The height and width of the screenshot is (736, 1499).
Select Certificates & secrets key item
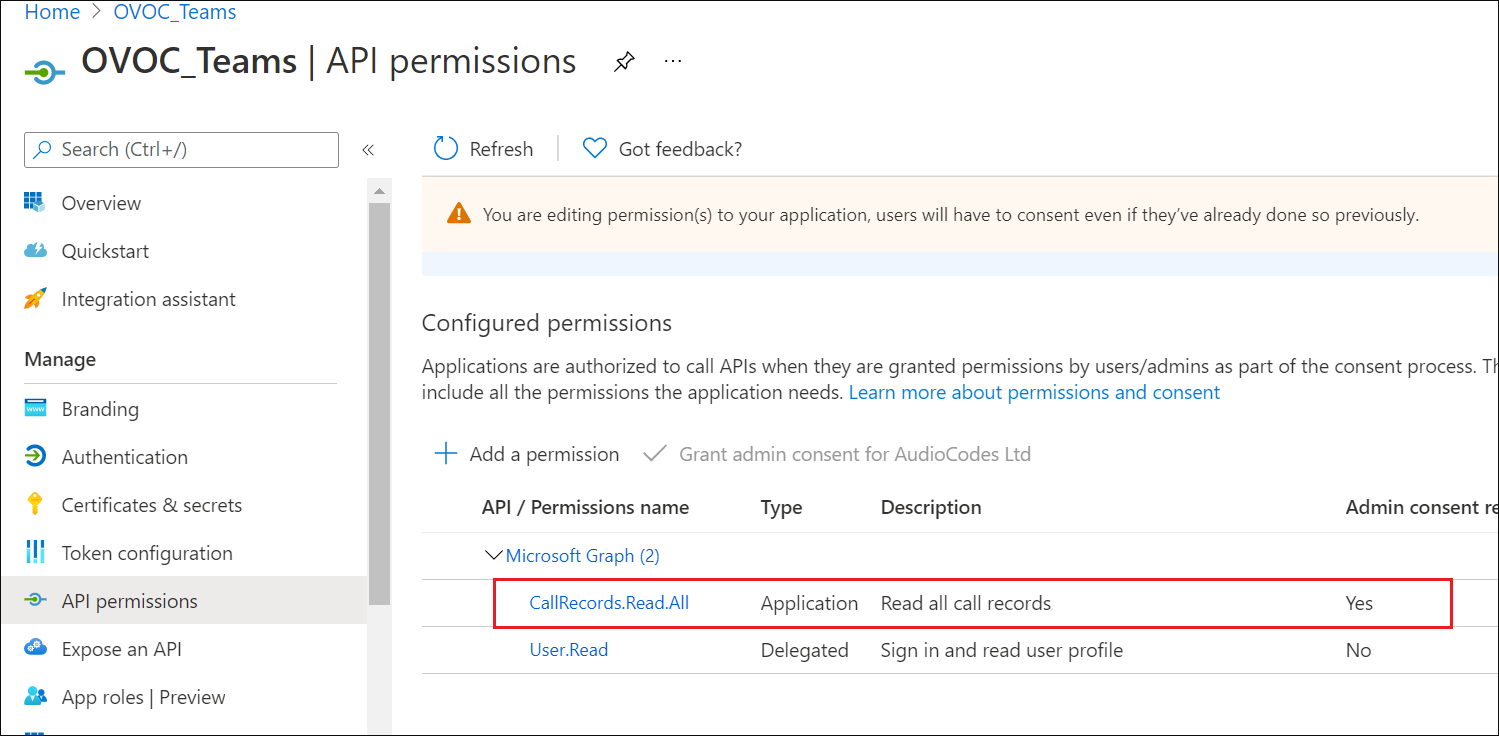151,505
